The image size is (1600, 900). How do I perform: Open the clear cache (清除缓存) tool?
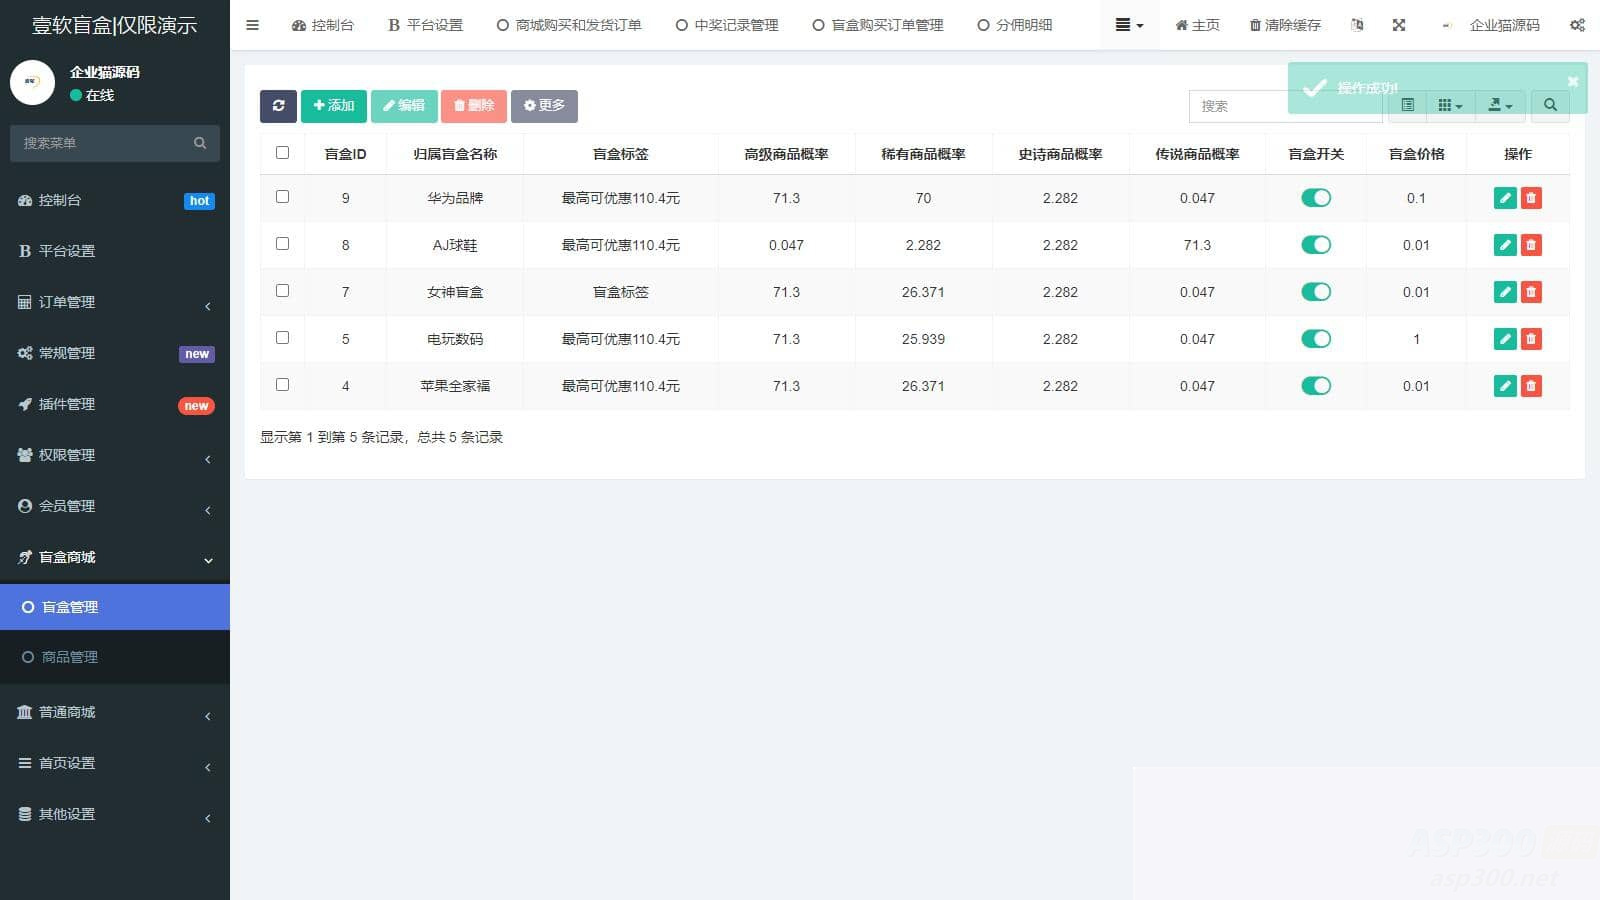(x=1285, y=25)
